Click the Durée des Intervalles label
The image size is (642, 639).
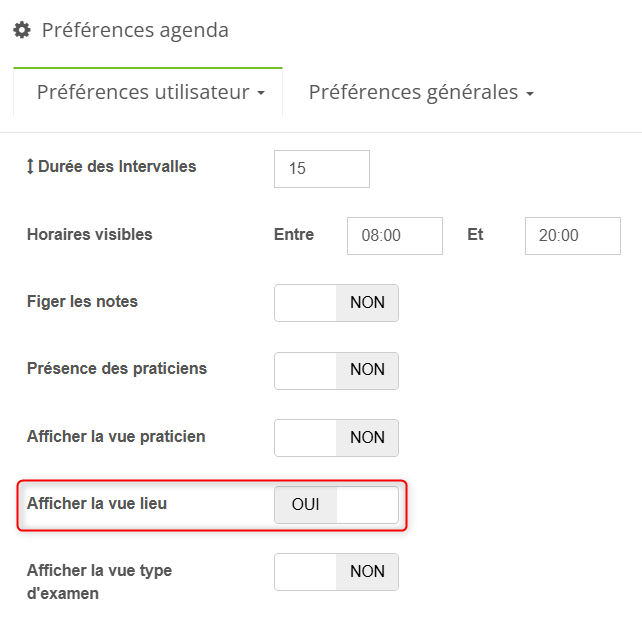[117, 167]
